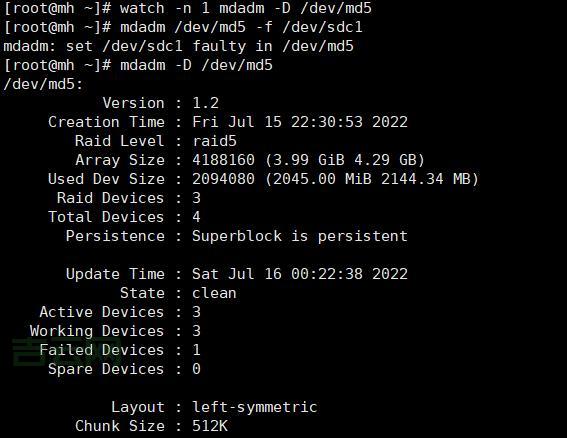
Task: Click the Working Devices label
Action: (x=97, y=331)
